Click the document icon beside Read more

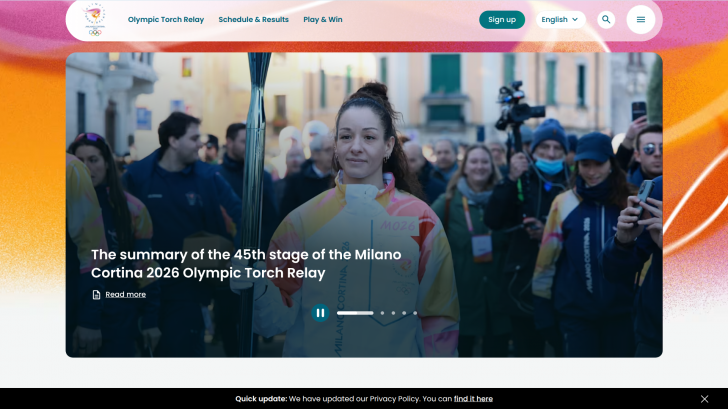[96, 295]
